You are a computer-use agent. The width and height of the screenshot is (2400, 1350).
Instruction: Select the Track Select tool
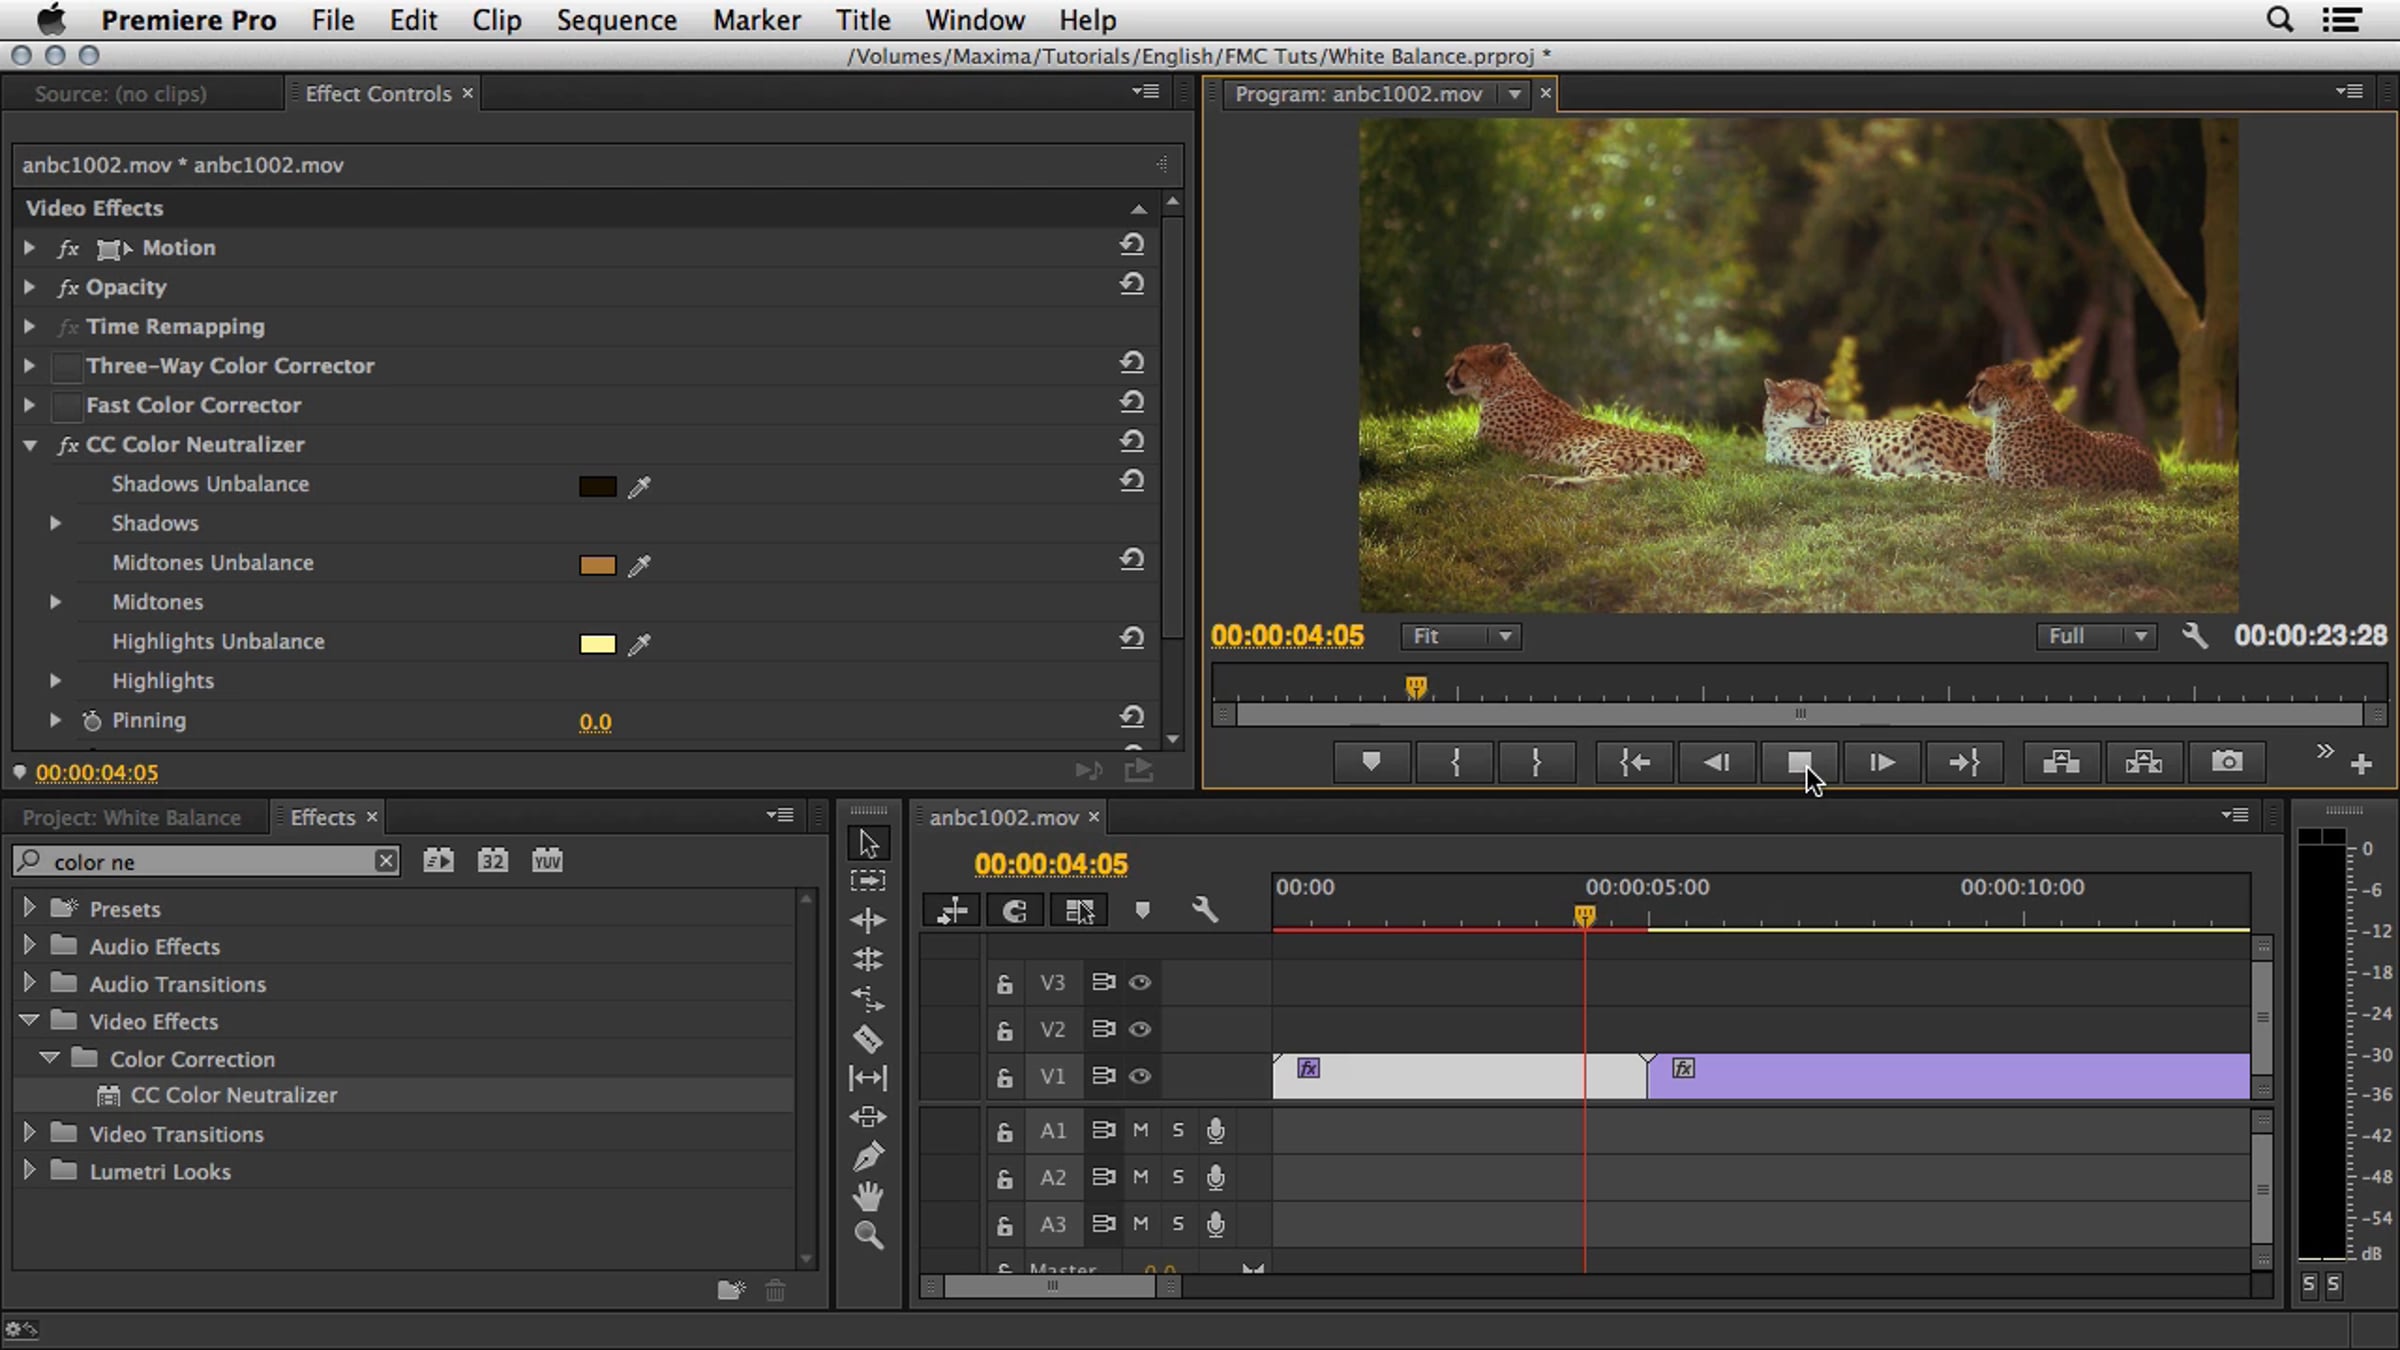pos(868,881)
